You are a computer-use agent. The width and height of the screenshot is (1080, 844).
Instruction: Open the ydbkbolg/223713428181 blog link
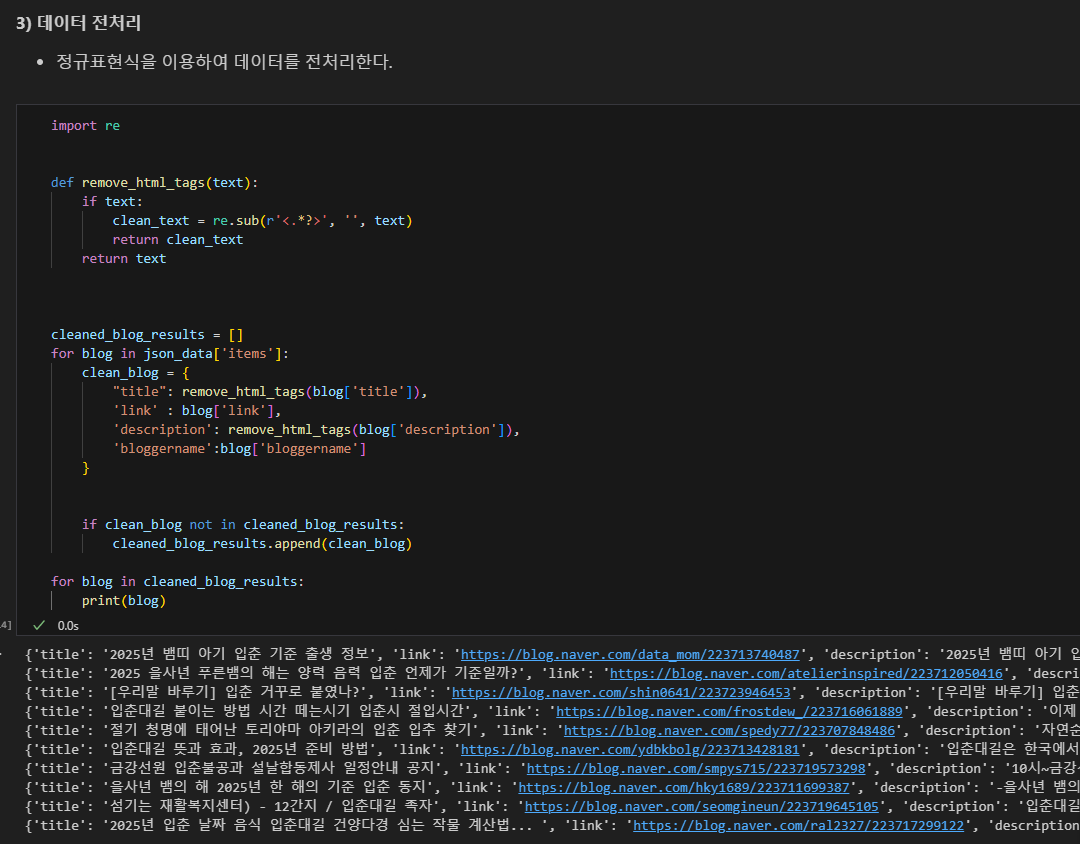630,750
